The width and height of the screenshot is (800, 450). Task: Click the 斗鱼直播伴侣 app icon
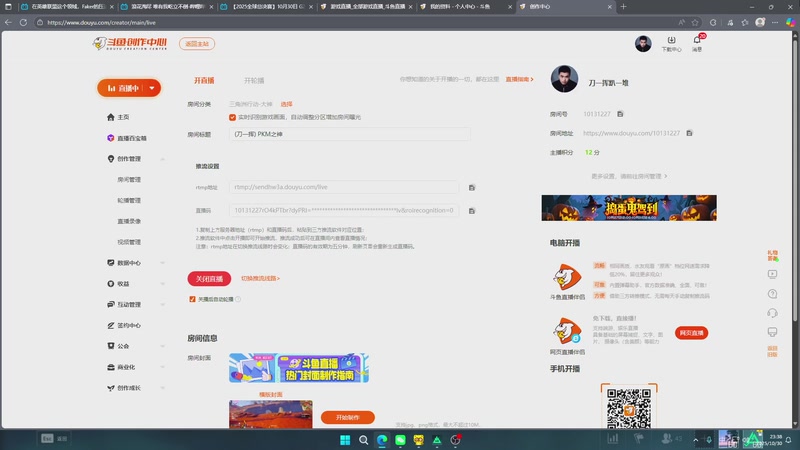coord(567,277)
